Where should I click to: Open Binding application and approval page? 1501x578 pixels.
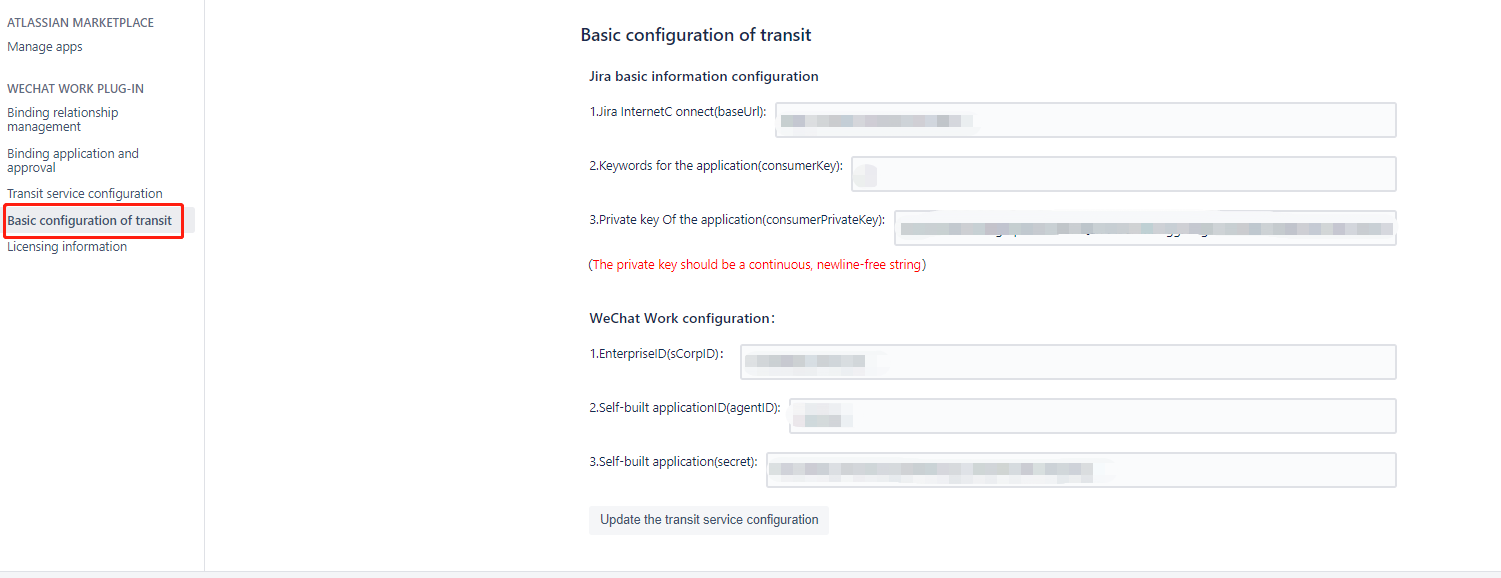tap(73, 161)
